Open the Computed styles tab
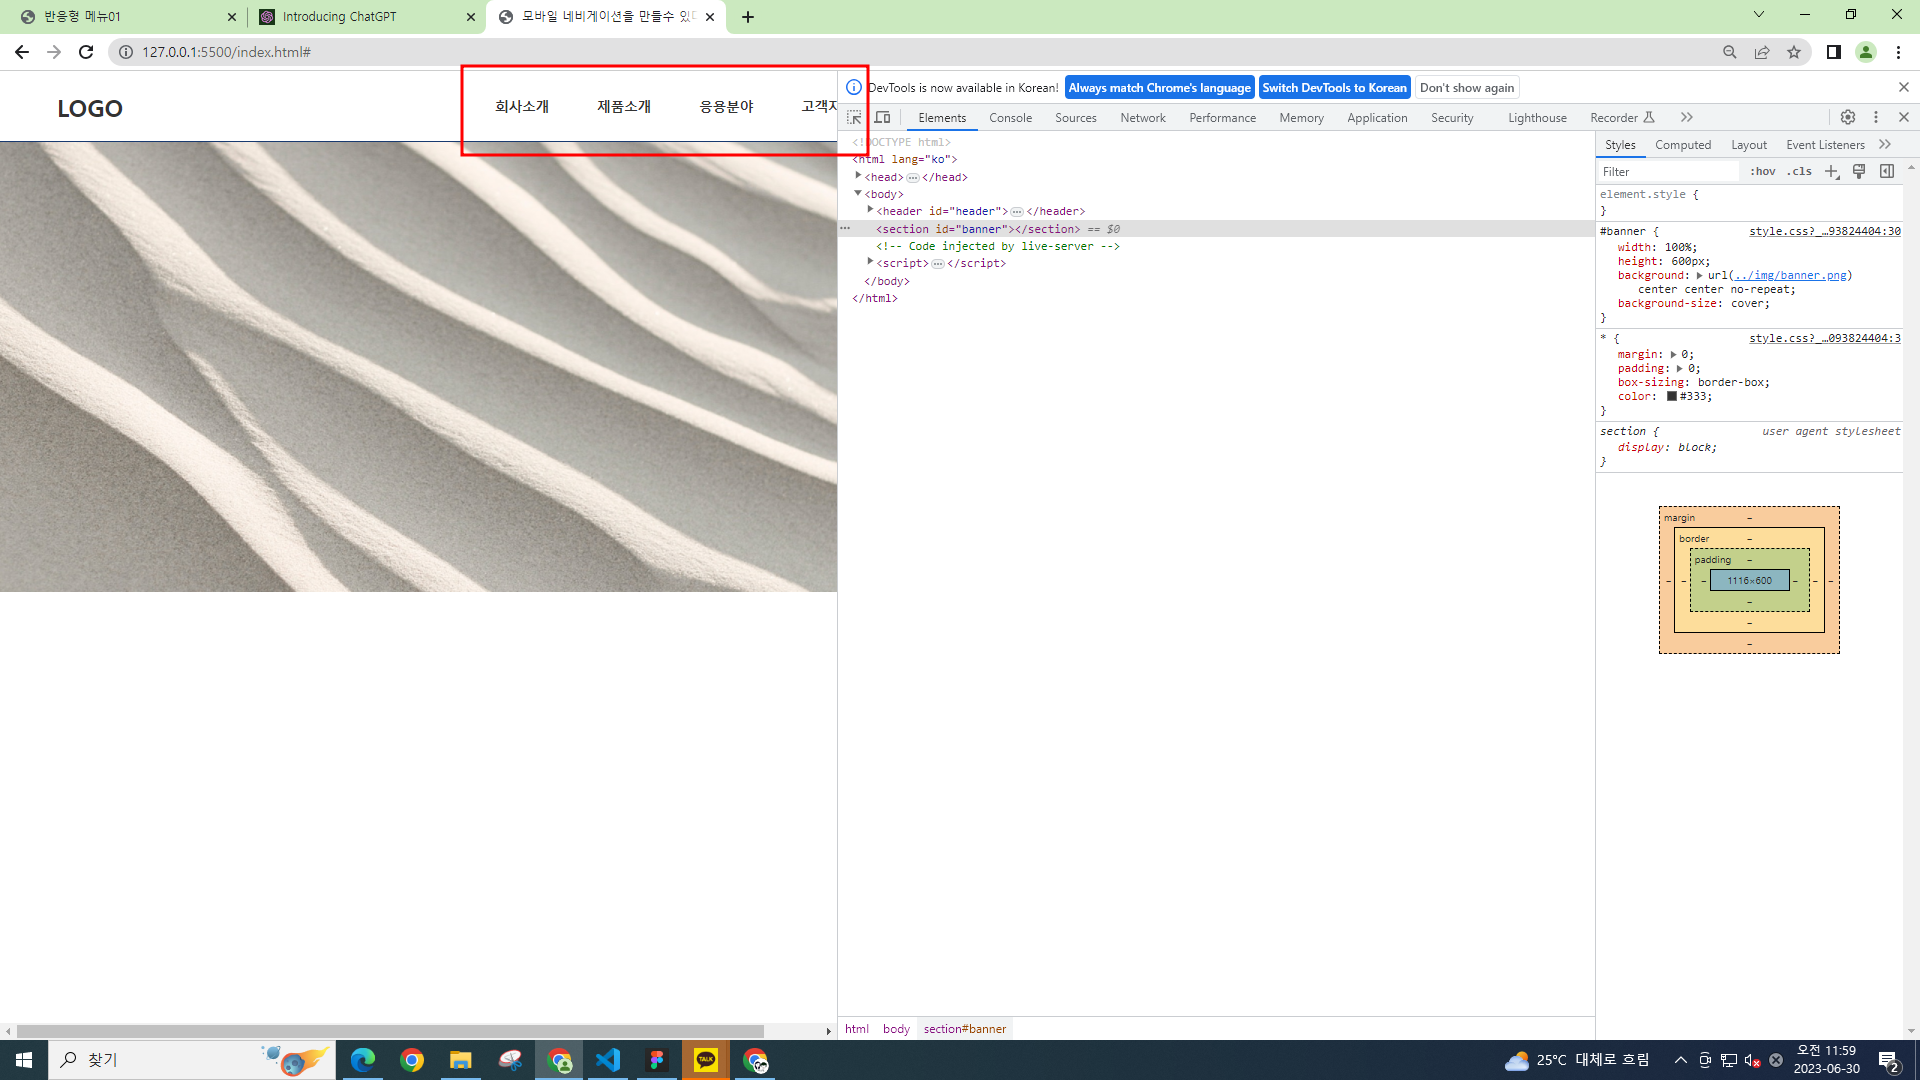This screenshot has height=1080, width=1920. [x=1683, y=145]
